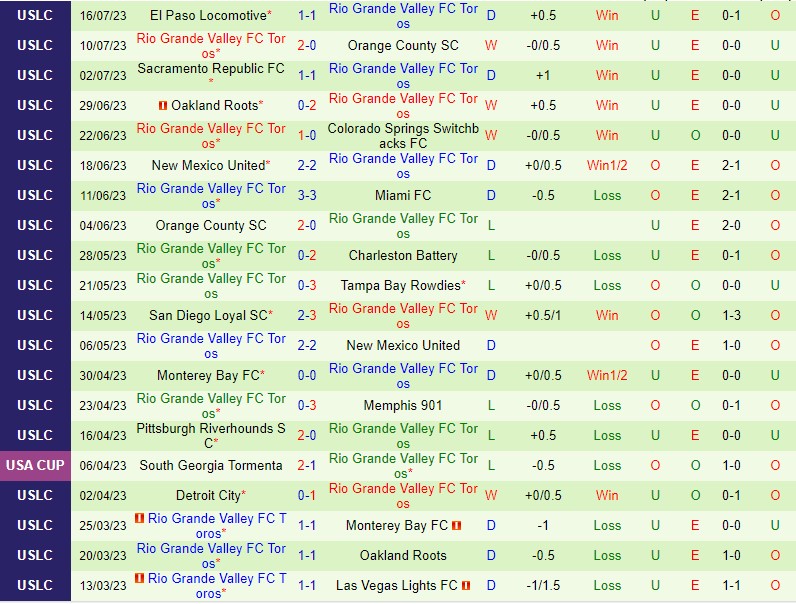Open Memphis 901 team link
This screenshot has height=604, width=796.
pyautogui.click(x=403, y=405)
